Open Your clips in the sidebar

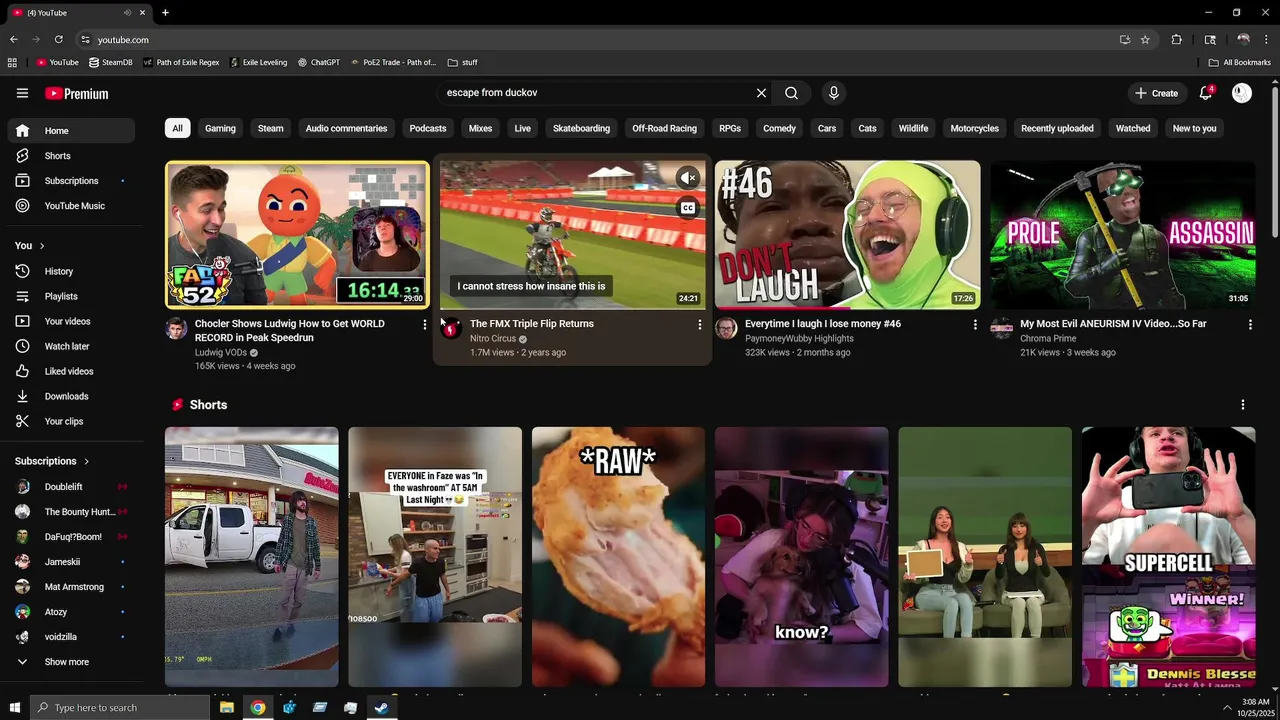71,421
